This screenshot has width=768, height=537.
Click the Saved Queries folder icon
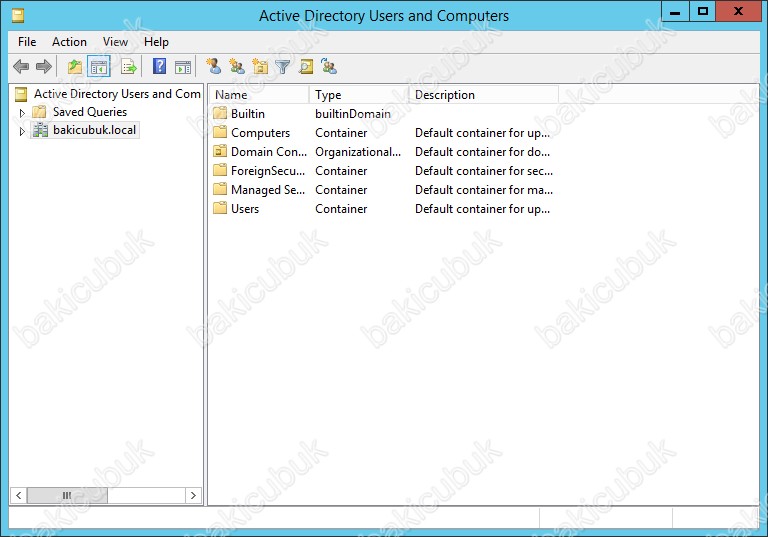[x=39, y=112]
